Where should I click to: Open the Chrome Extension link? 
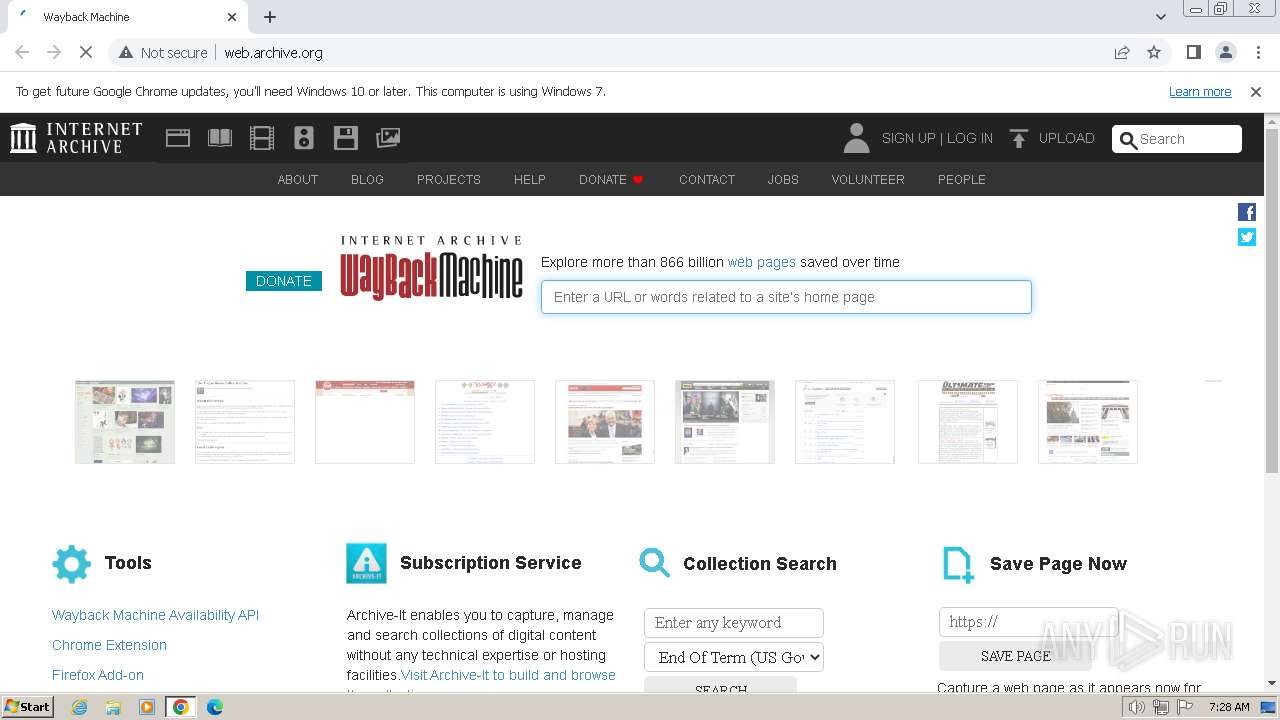(x=109, y=645)
